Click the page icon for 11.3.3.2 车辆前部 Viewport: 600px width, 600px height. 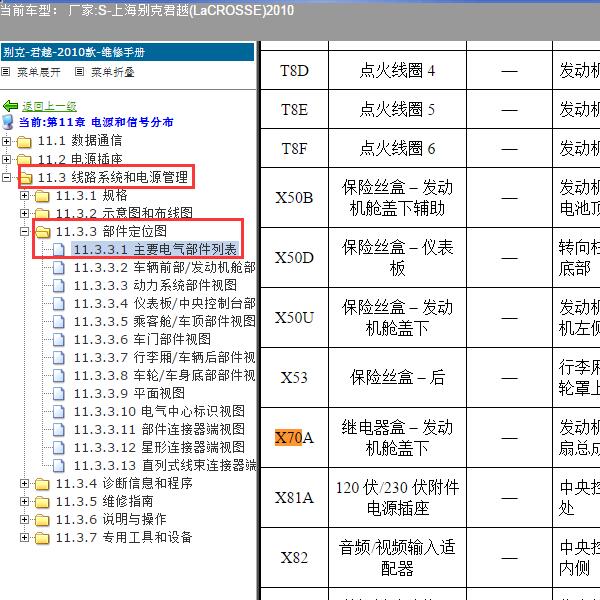pos(59,267)
